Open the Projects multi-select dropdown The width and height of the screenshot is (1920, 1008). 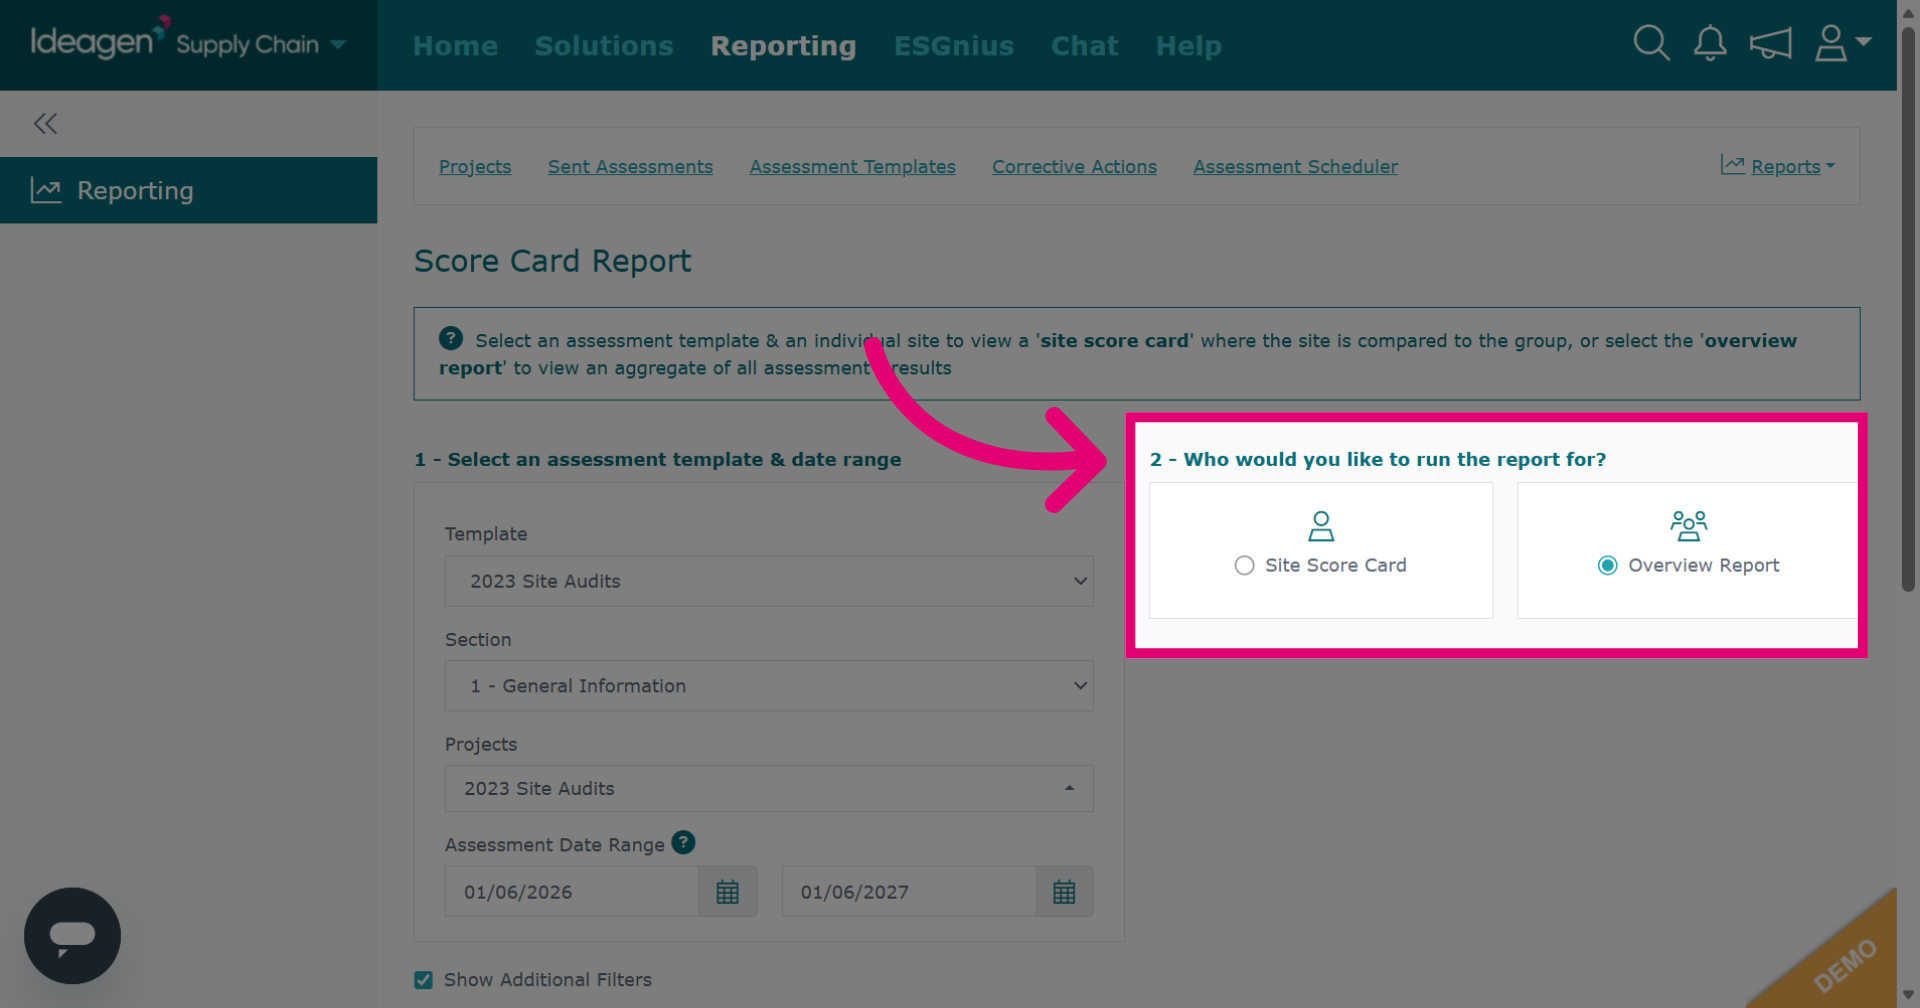coord(769,789)
